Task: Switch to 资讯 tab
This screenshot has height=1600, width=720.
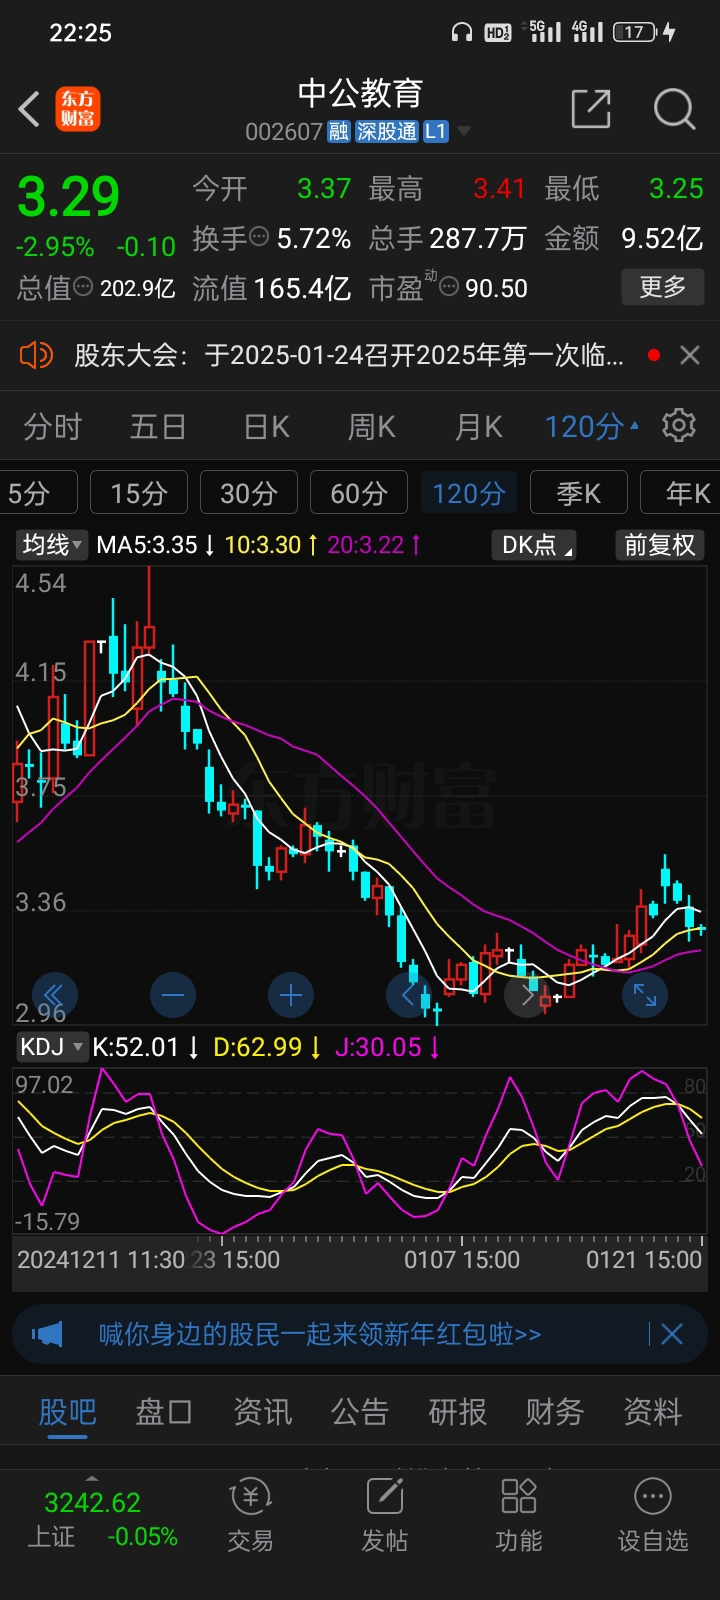Action: pos(262,1412)
